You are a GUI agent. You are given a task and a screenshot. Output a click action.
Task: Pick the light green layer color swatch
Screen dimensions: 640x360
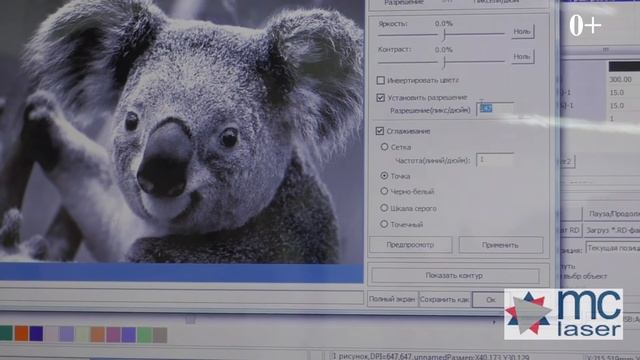144,335
